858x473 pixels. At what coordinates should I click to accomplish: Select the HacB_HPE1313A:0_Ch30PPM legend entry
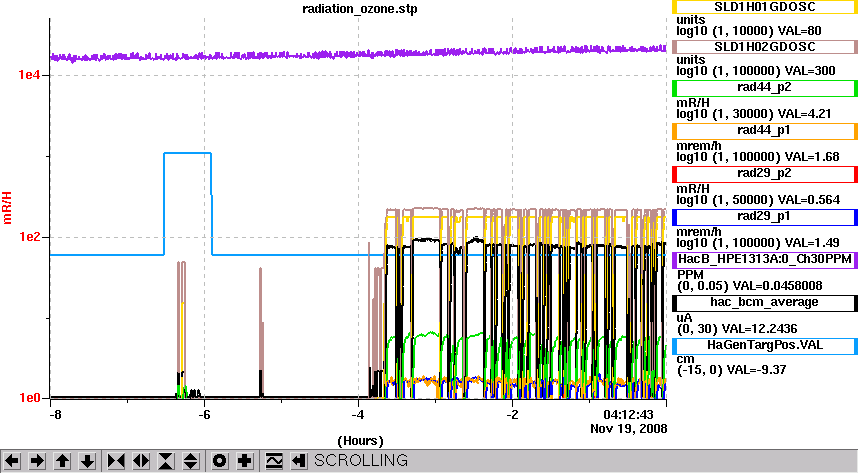764,259
